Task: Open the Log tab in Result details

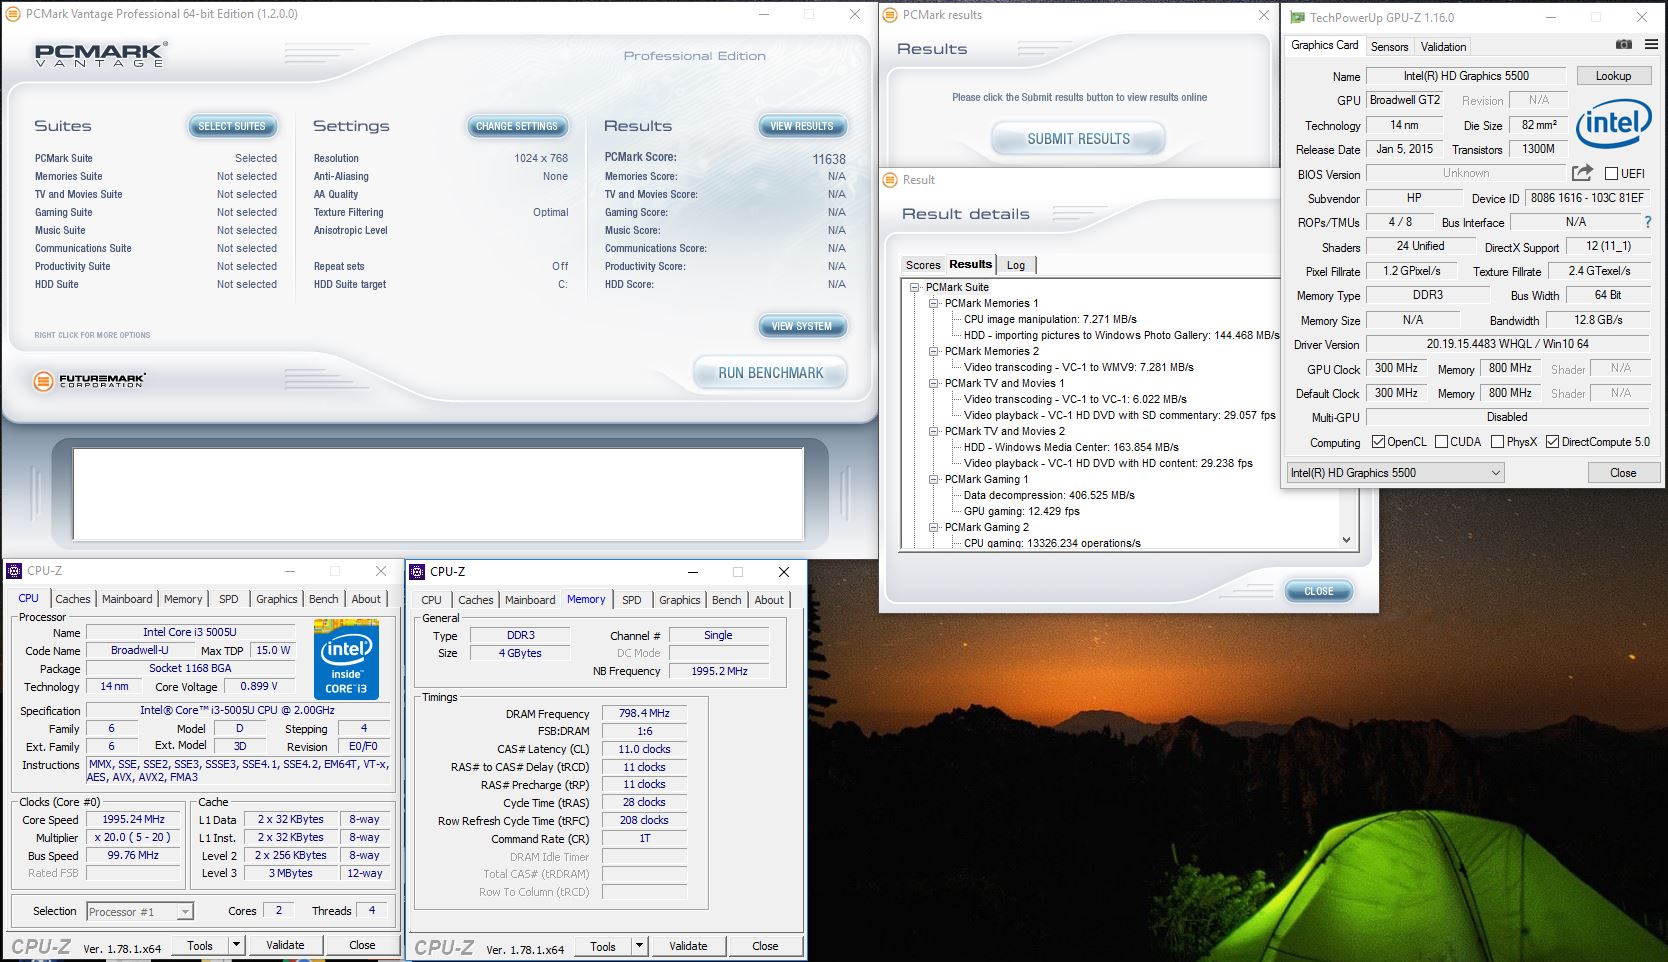Action: [x=1016, y=265]
